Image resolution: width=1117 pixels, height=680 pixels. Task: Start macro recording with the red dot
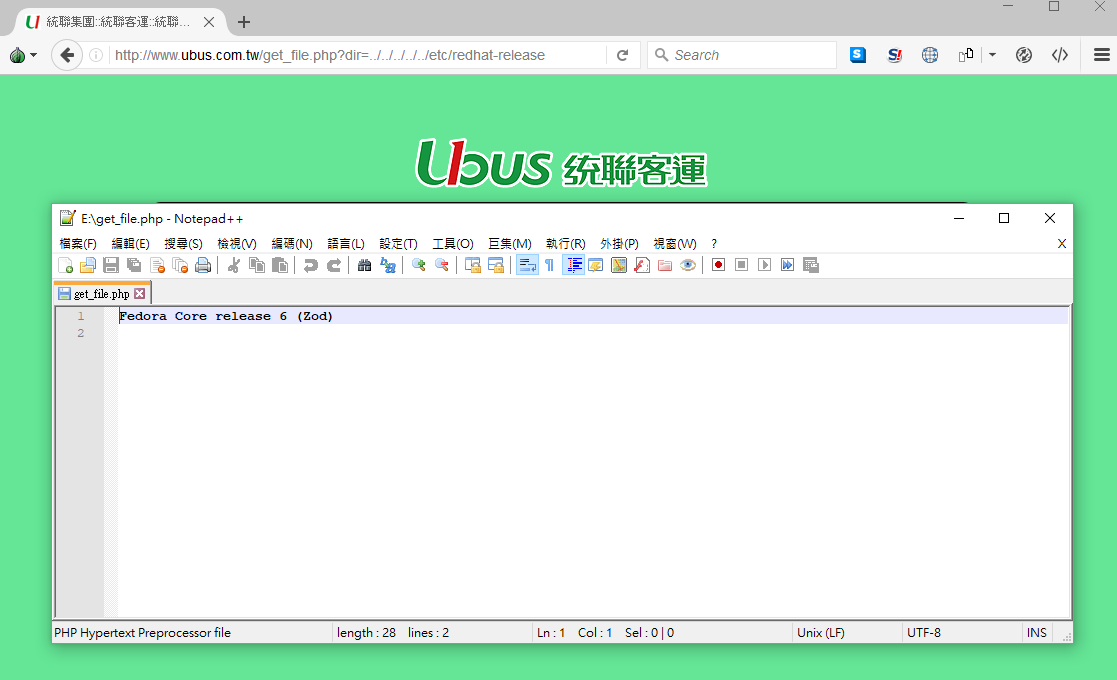click(718, 266)
